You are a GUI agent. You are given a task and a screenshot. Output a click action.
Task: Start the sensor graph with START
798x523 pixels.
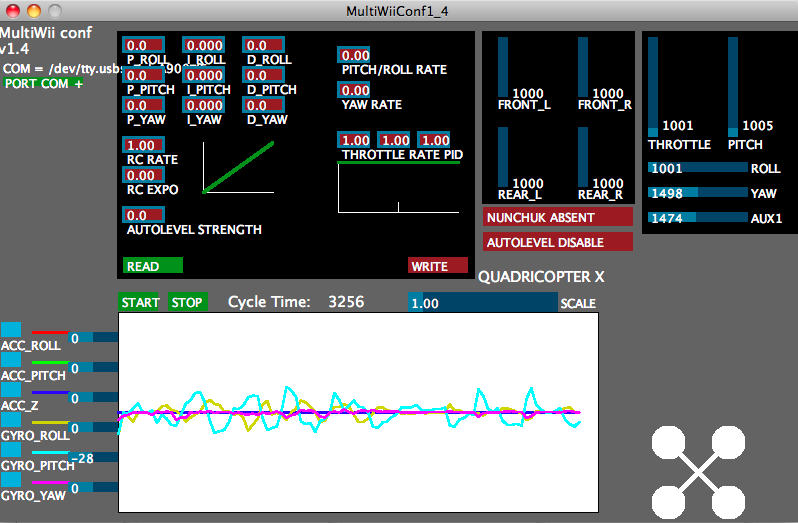click(x=140, y=302)
